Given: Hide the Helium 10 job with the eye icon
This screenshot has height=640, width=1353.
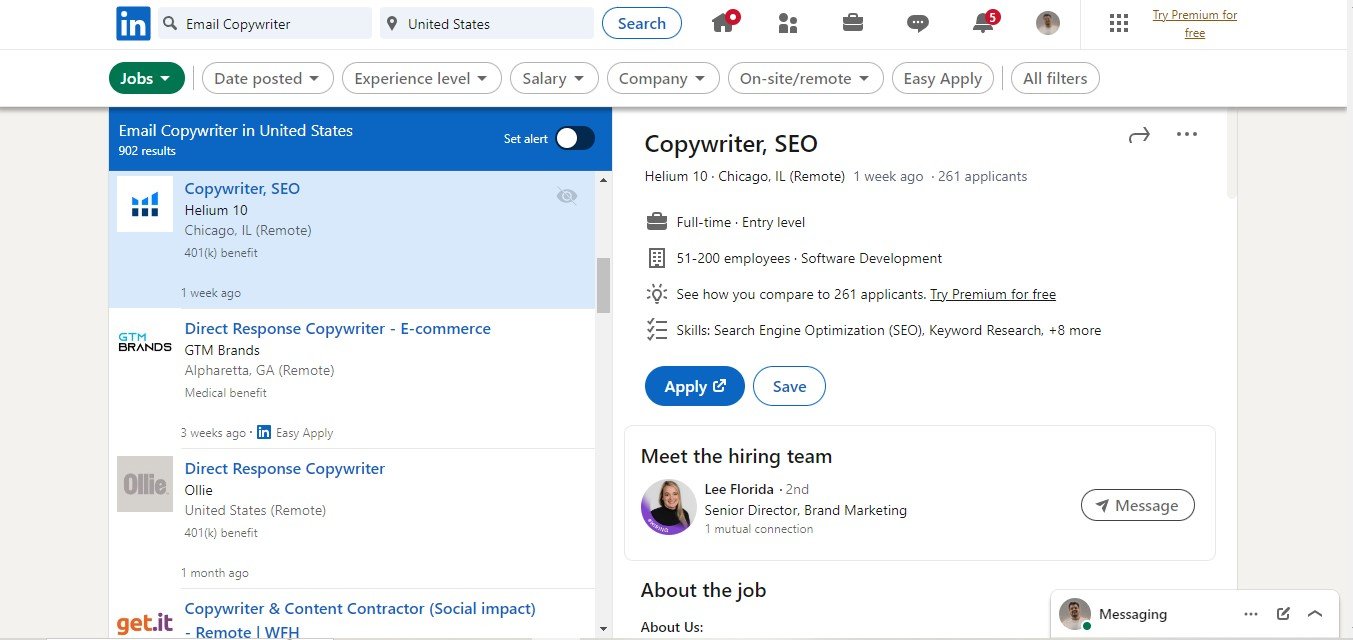Looking at the screenshot, I should coord(567,196).
